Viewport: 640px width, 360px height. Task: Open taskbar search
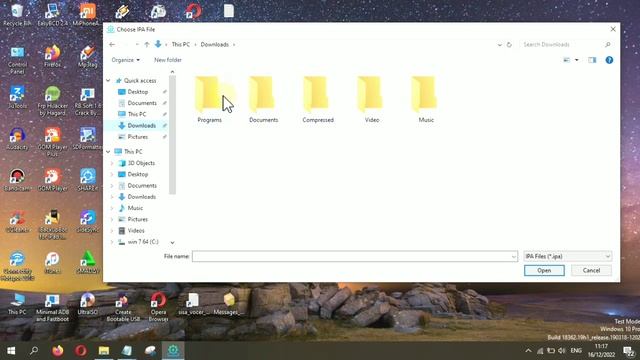[34, 351]
